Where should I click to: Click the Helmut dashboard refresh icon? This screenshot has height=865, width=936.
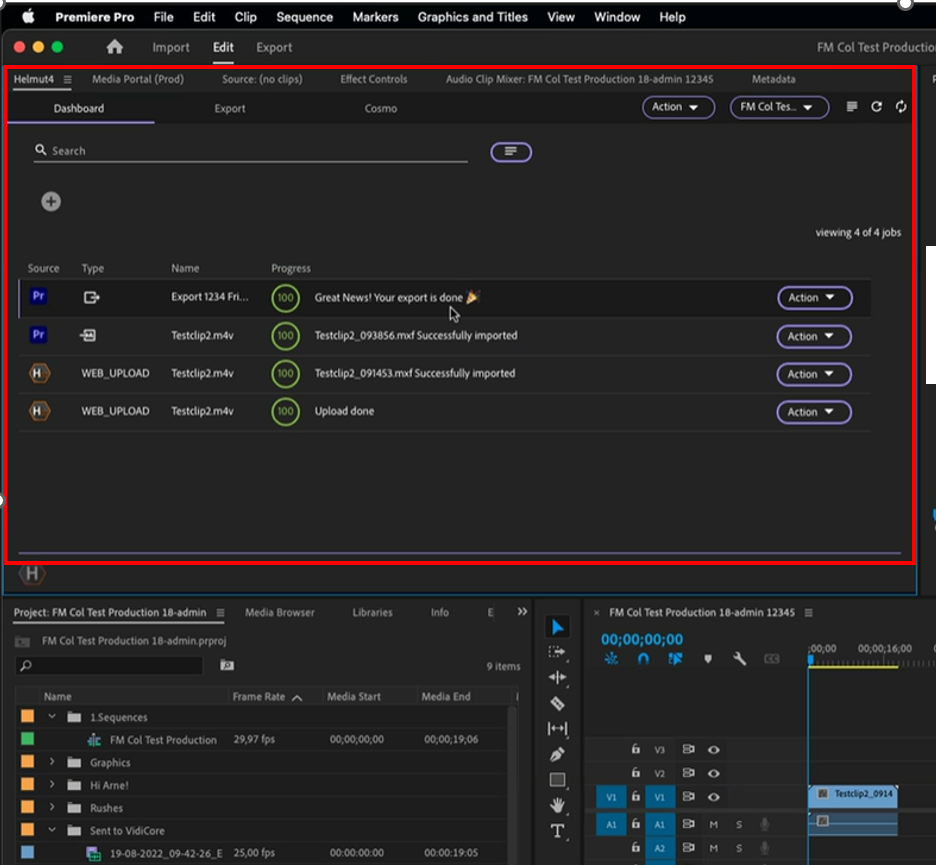pos(876,107)
